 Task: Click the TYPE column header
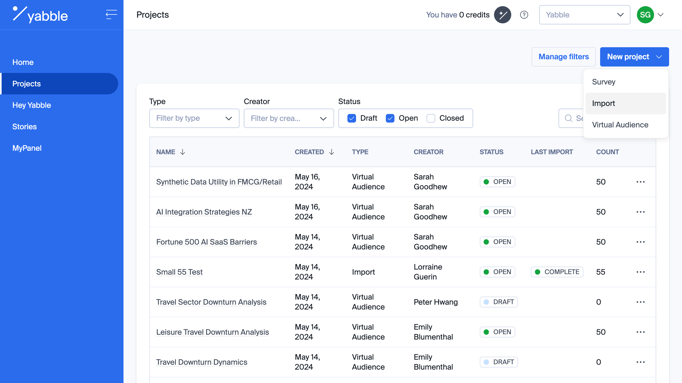pos(360,152)
